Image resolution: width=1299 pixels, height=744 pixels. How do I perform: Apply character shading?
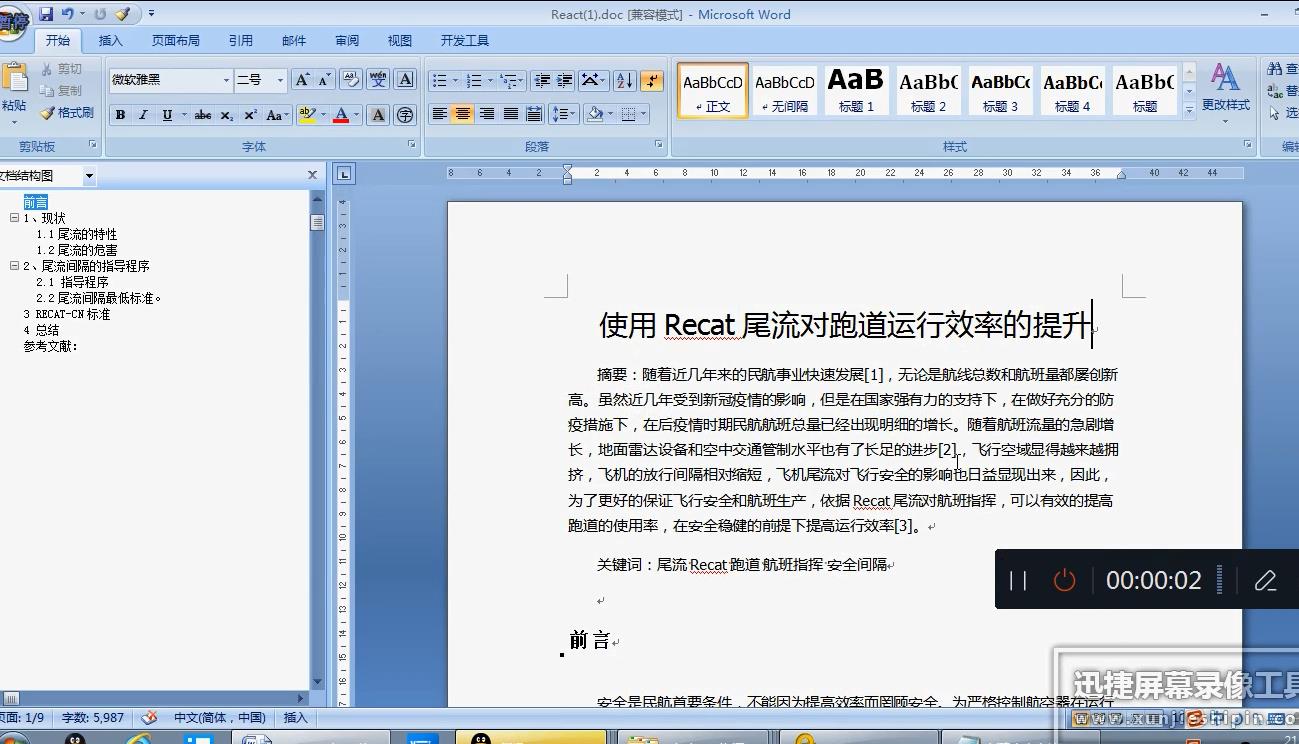tap(378, 115)
